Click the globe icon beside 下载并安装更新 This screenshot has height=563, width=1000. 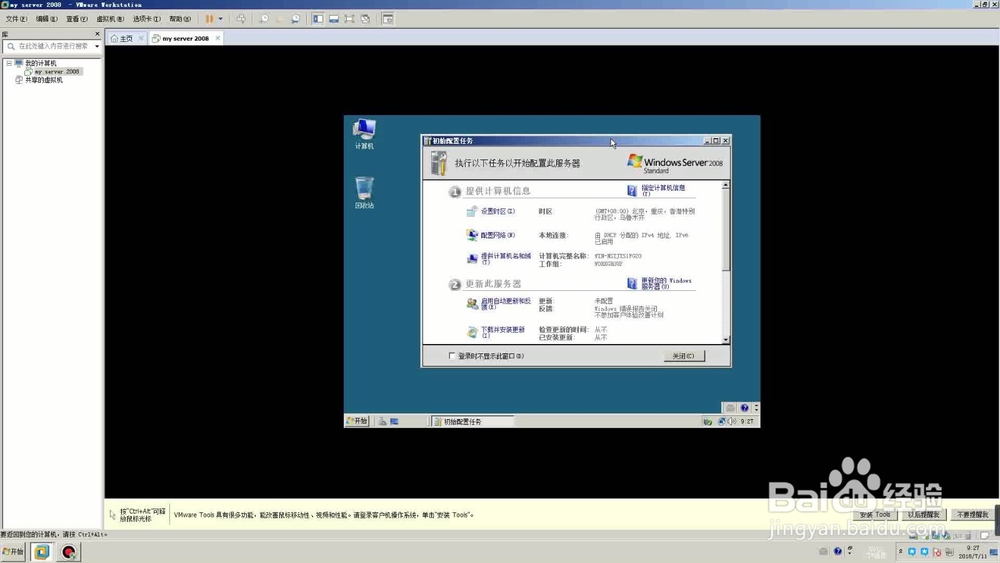pos(471,332)
